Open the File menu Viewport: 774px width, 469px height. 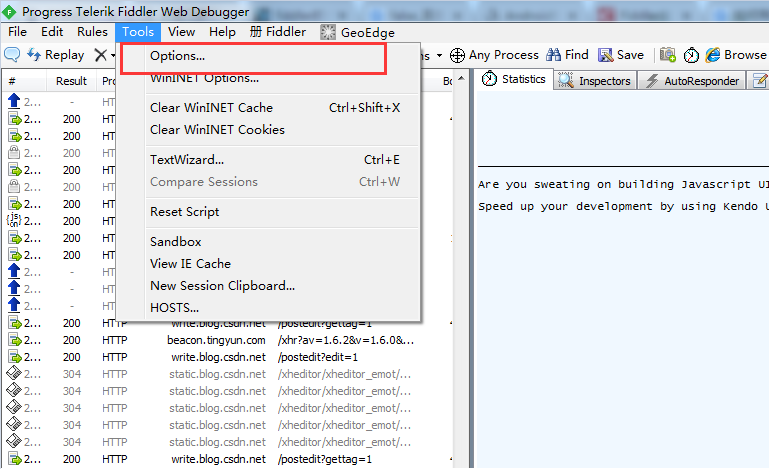coord(17,32)
